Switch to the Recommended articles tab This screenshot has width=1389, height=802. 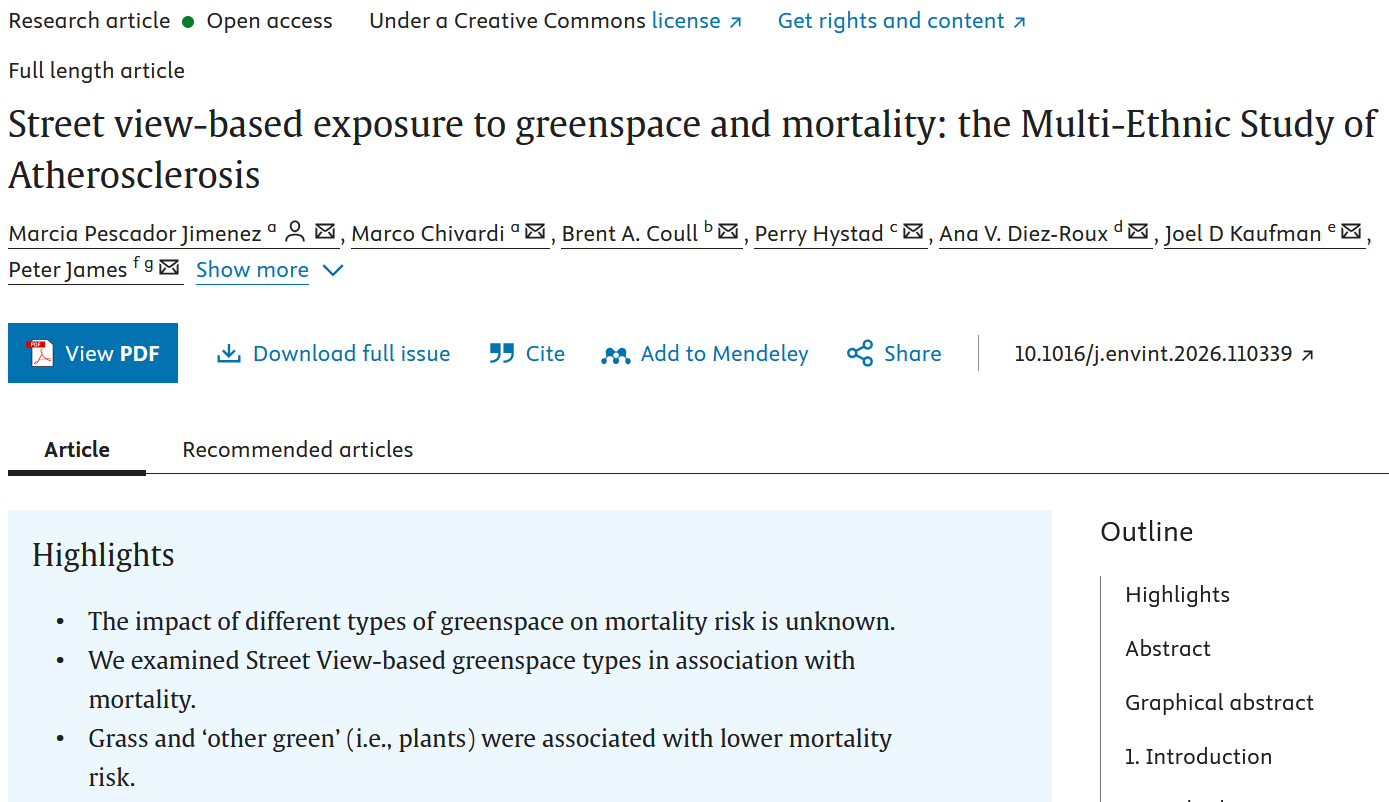(298, 450)
